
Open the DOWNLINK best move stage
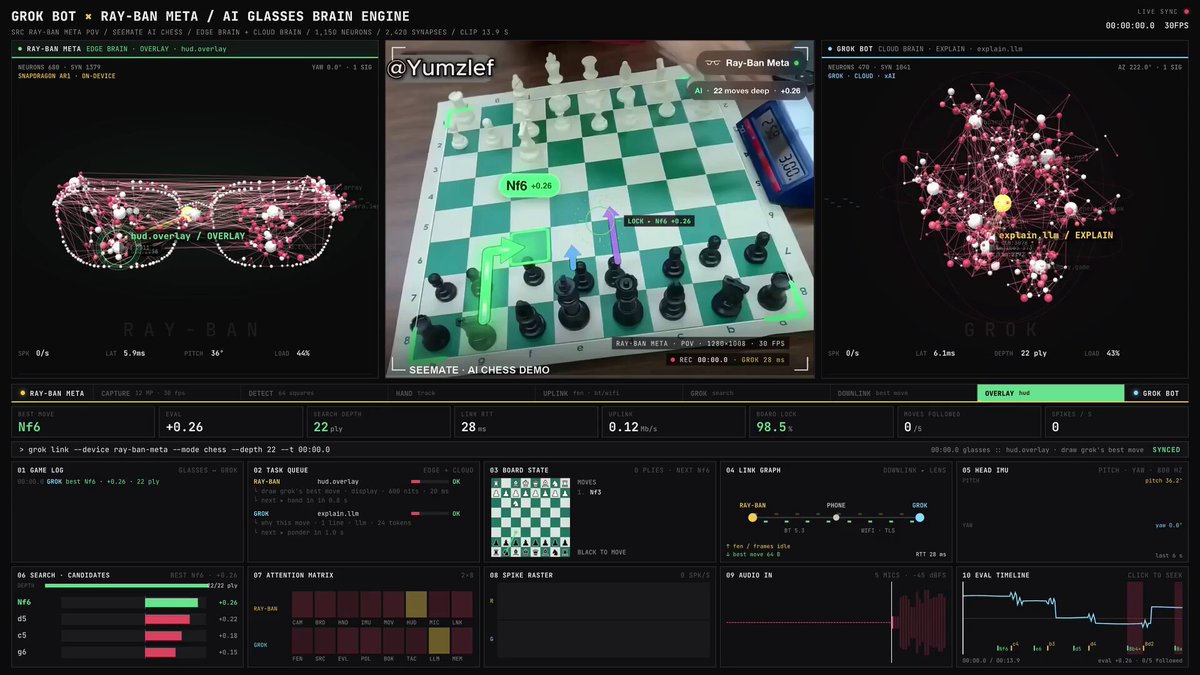(902, 393)
